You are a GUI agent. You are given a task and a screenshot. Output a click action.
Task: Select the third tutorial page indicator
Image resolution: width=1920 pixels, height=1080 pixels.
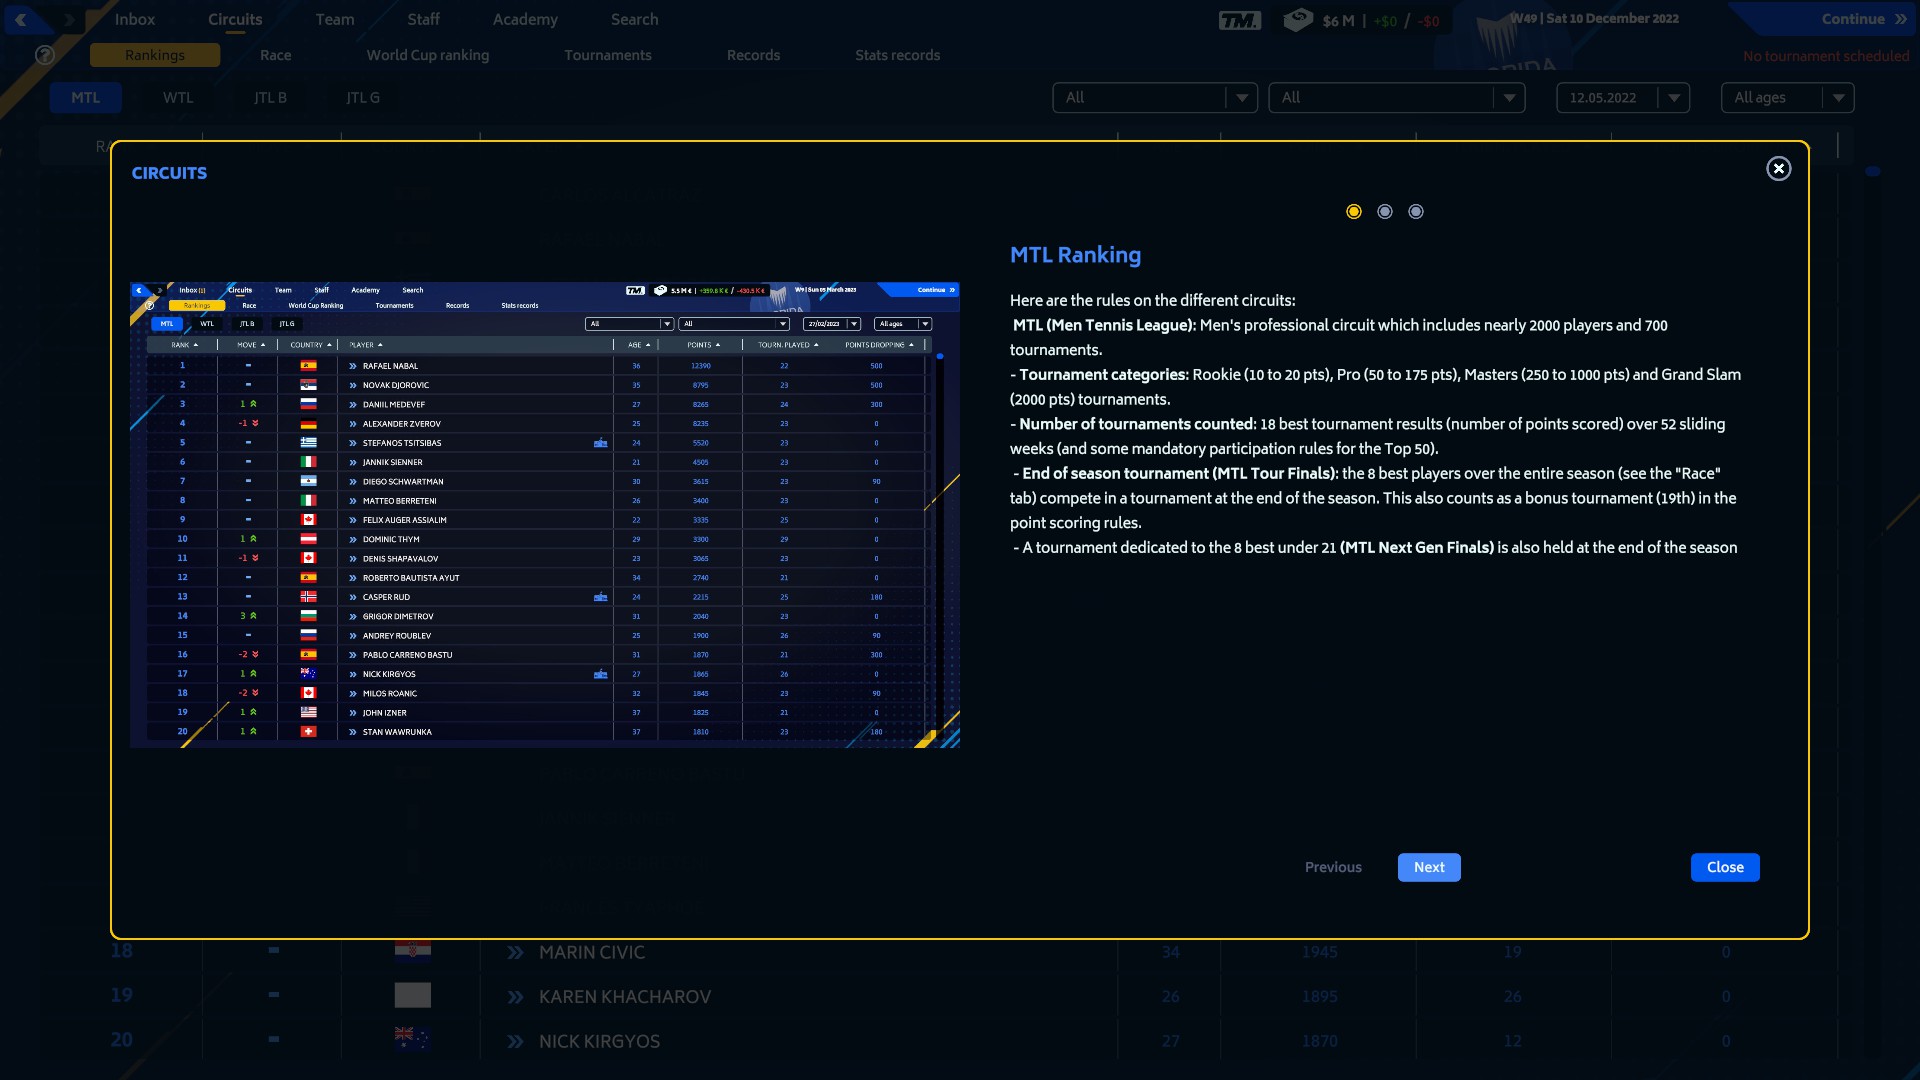(1416, 211)
